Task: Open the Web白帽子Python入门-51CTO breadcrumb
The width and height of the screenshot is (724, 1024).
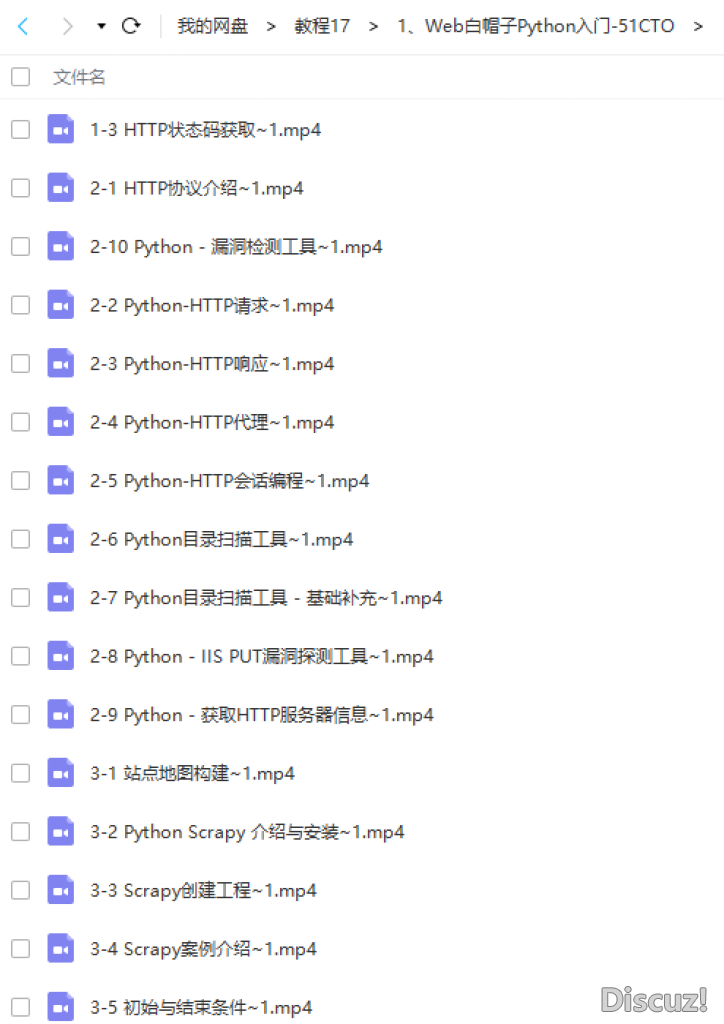Action: [x=535, y=26]
